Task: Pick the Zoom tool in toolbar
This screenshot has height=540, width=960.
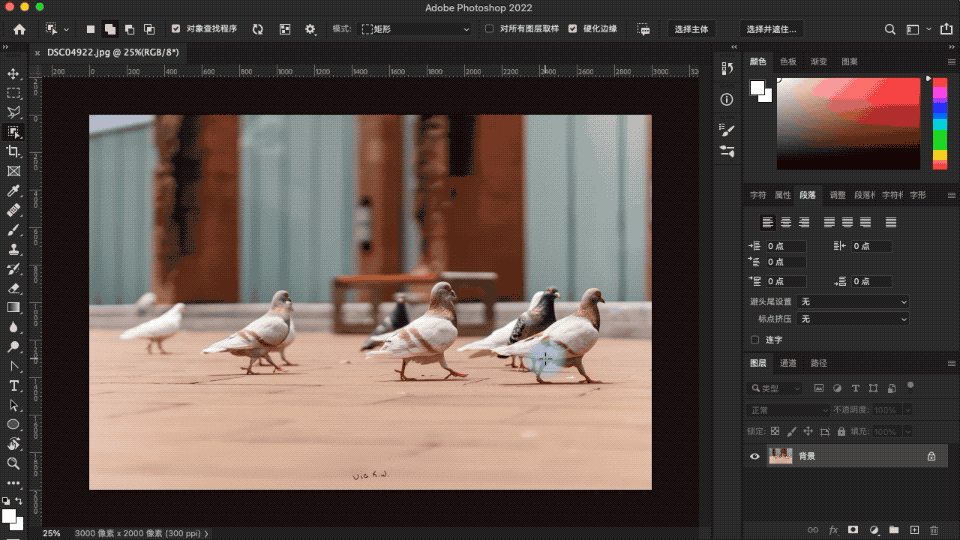Action: point(14,464)
